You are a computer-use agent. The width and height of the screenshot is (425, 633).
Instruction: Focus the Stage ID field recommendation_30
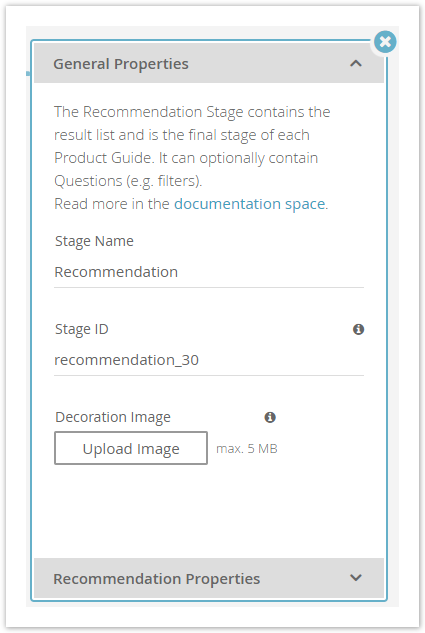coord(209,360)
